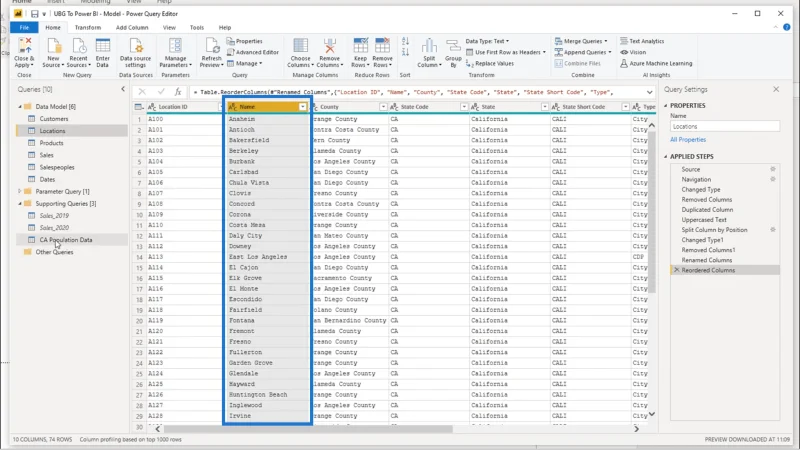This screenshot has width=800, height=450.
Task: Click the All Properties link
Action: coord(688,139)
